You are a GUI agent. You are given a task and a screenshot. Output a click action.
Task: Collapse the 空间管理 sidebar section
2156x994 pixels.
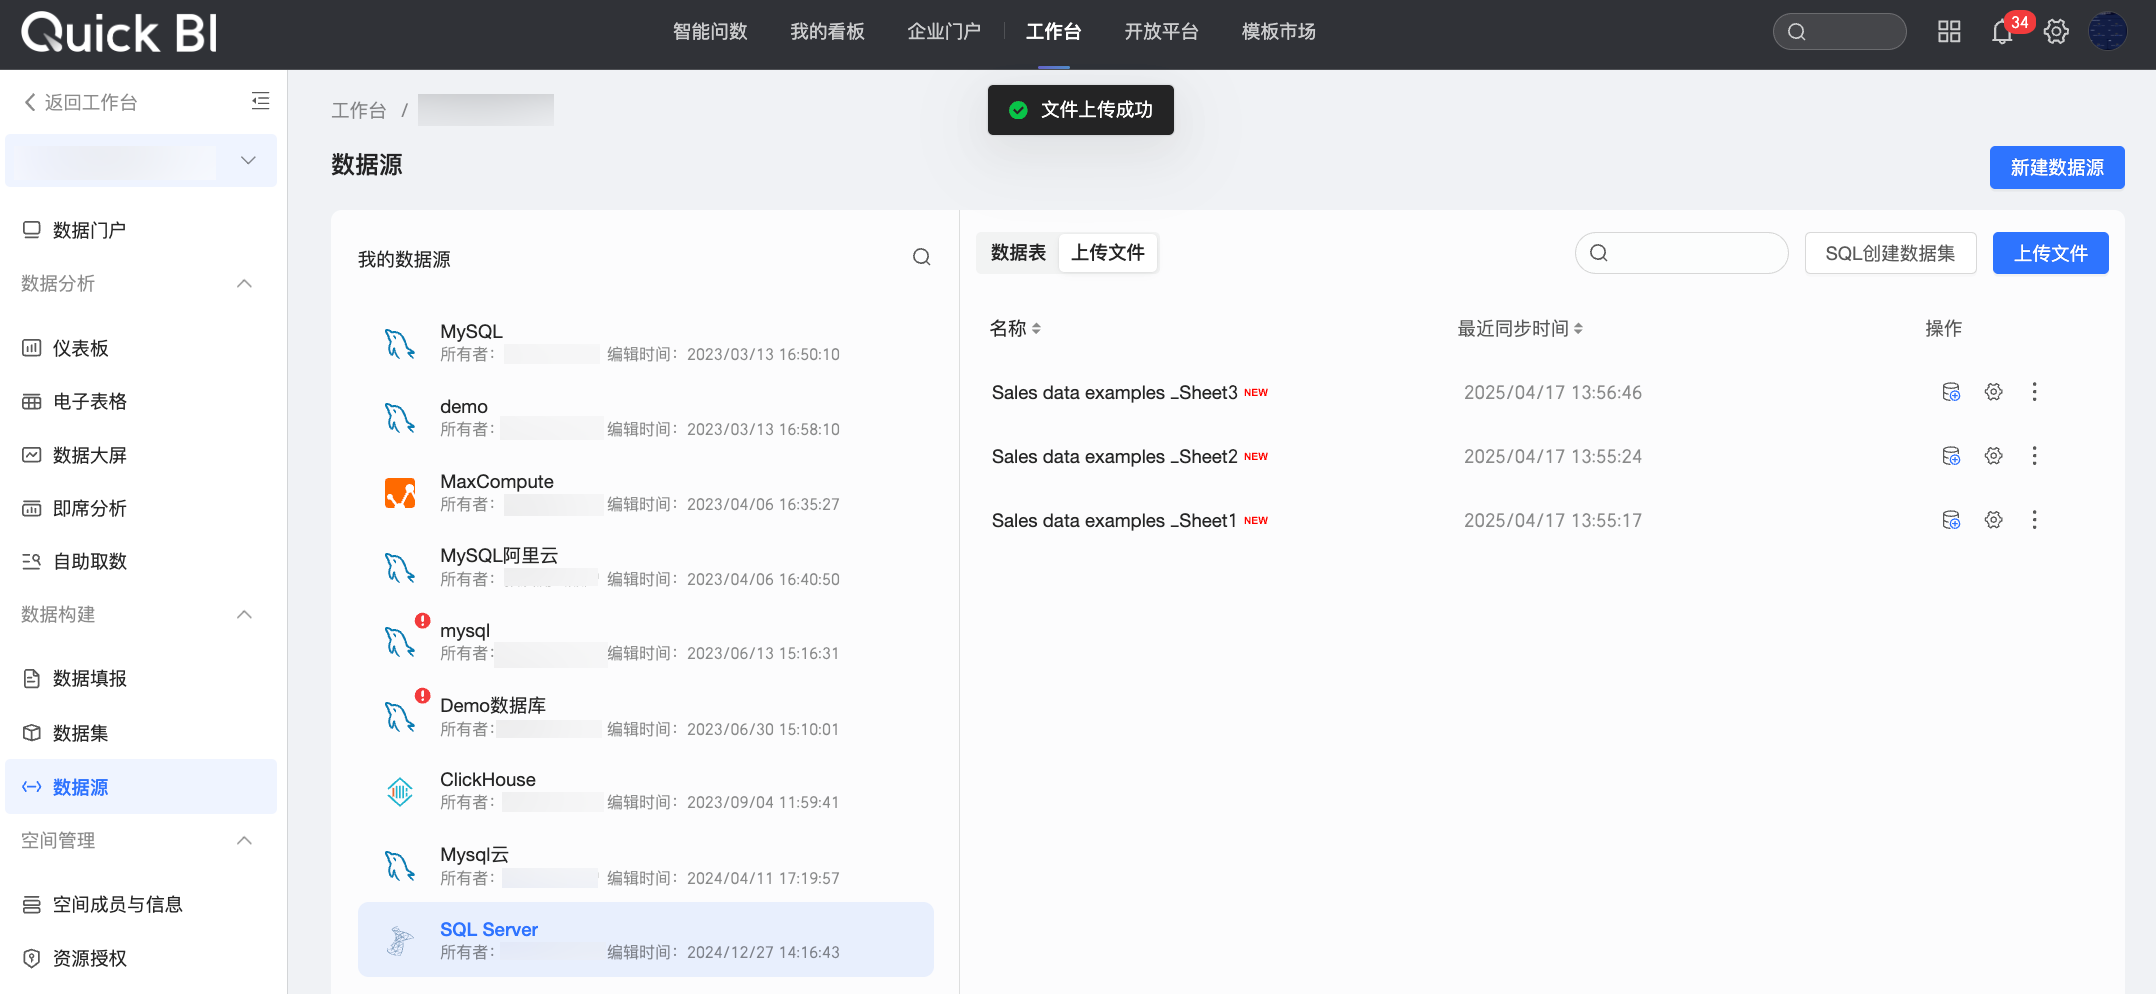click(x=244, y=841)
